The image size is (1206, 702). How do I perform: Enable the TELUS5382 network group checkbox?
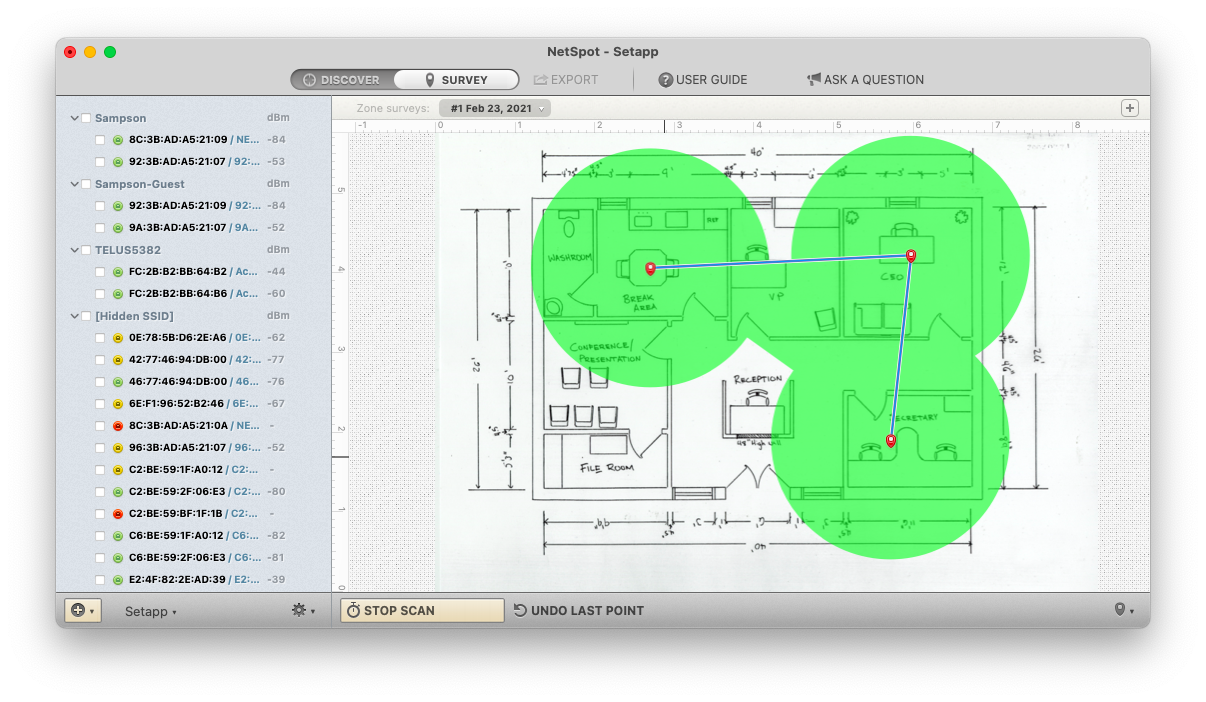coord(86,250)
